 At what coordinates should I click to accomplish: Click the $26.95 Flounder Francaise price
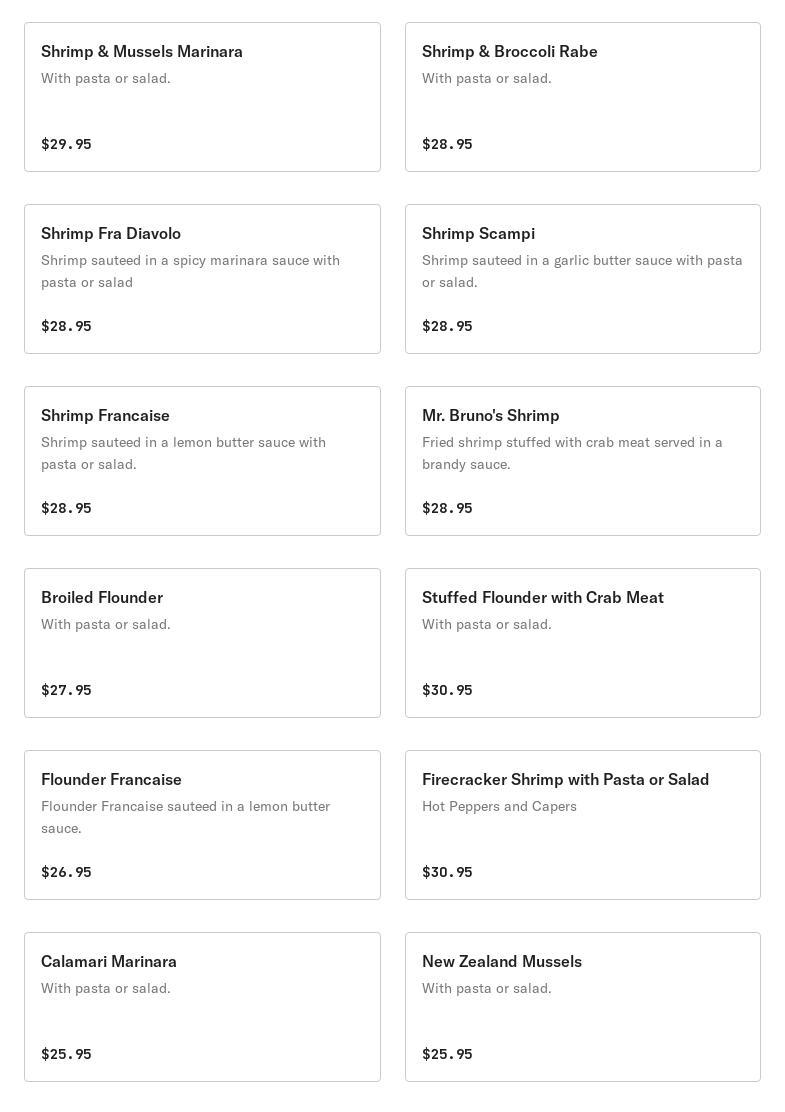pyautogui.click(x=66, y=872)
